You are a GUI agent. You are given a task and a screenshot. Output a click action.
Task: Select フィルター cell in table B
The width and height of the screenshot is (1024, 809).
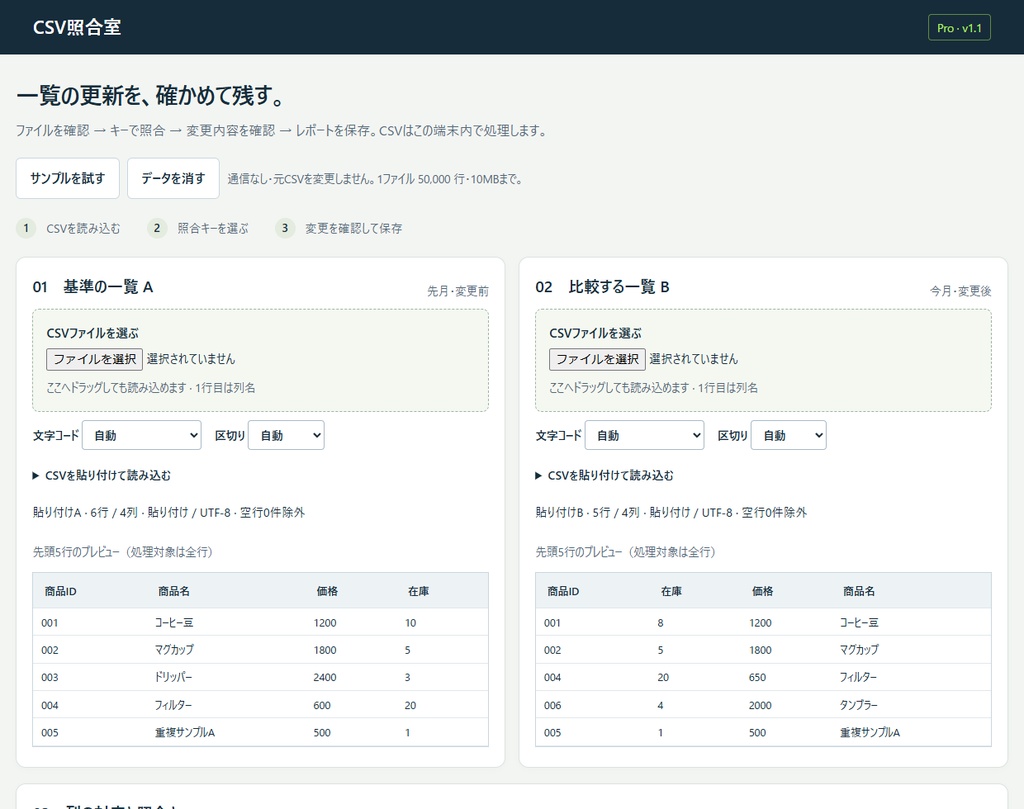click(858, 678)
